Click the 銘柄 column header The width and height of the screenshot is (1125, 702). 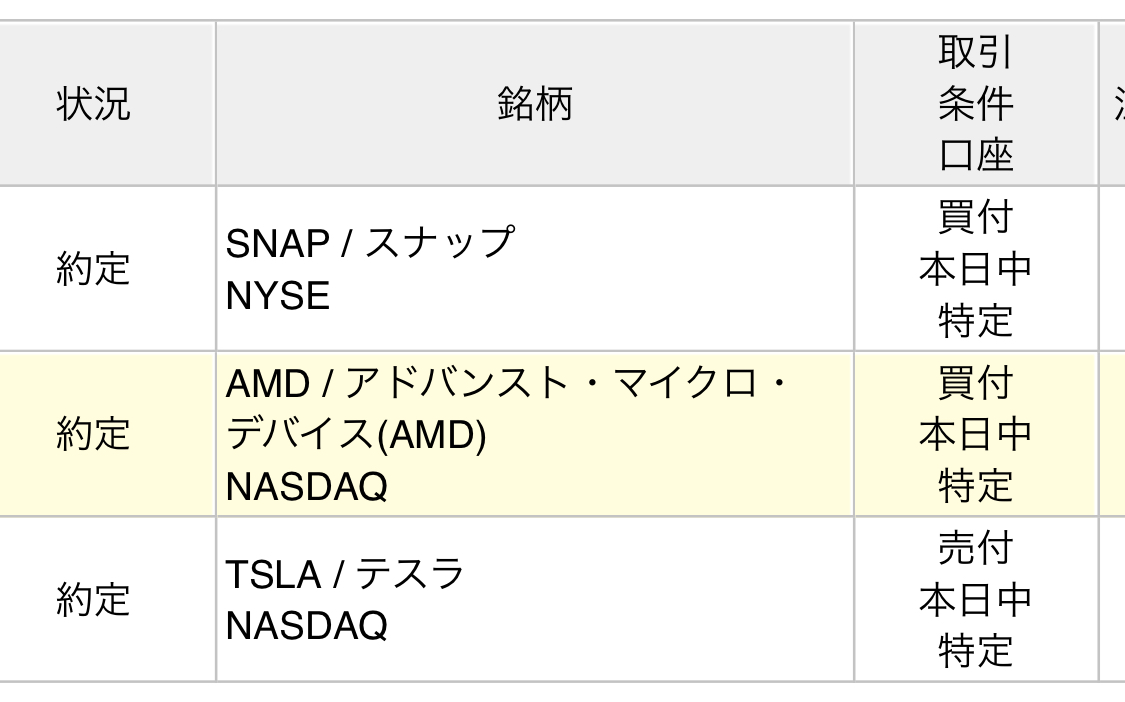pos(534,104)
